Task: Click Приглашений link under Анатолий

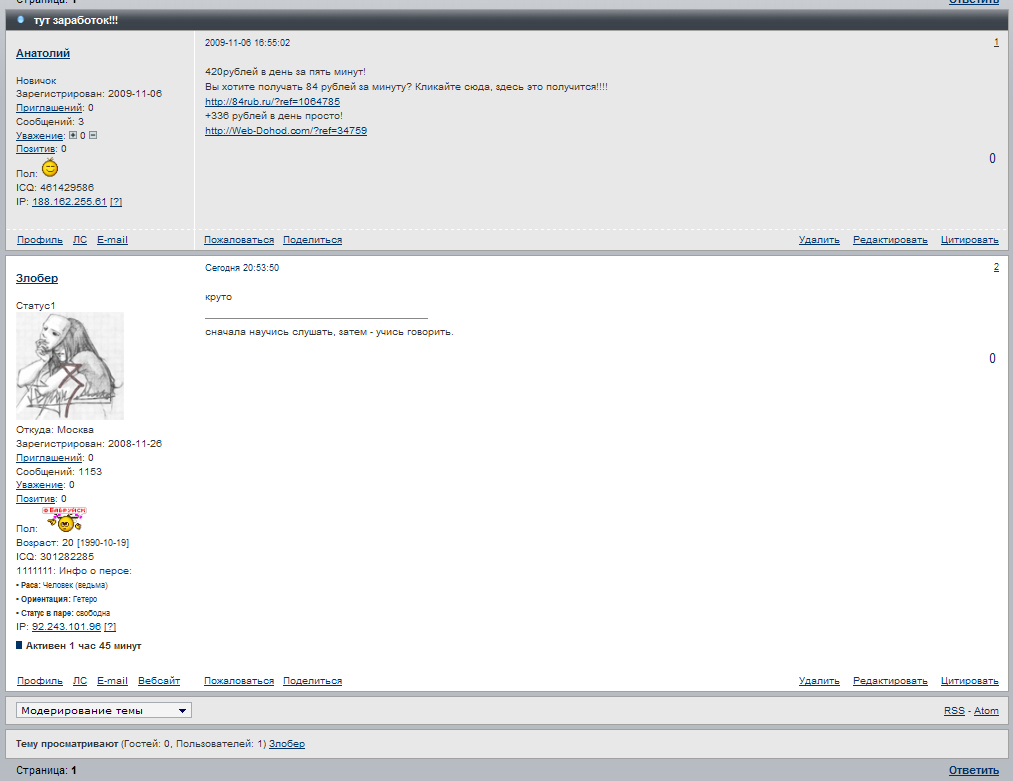Action: point(49,108)
